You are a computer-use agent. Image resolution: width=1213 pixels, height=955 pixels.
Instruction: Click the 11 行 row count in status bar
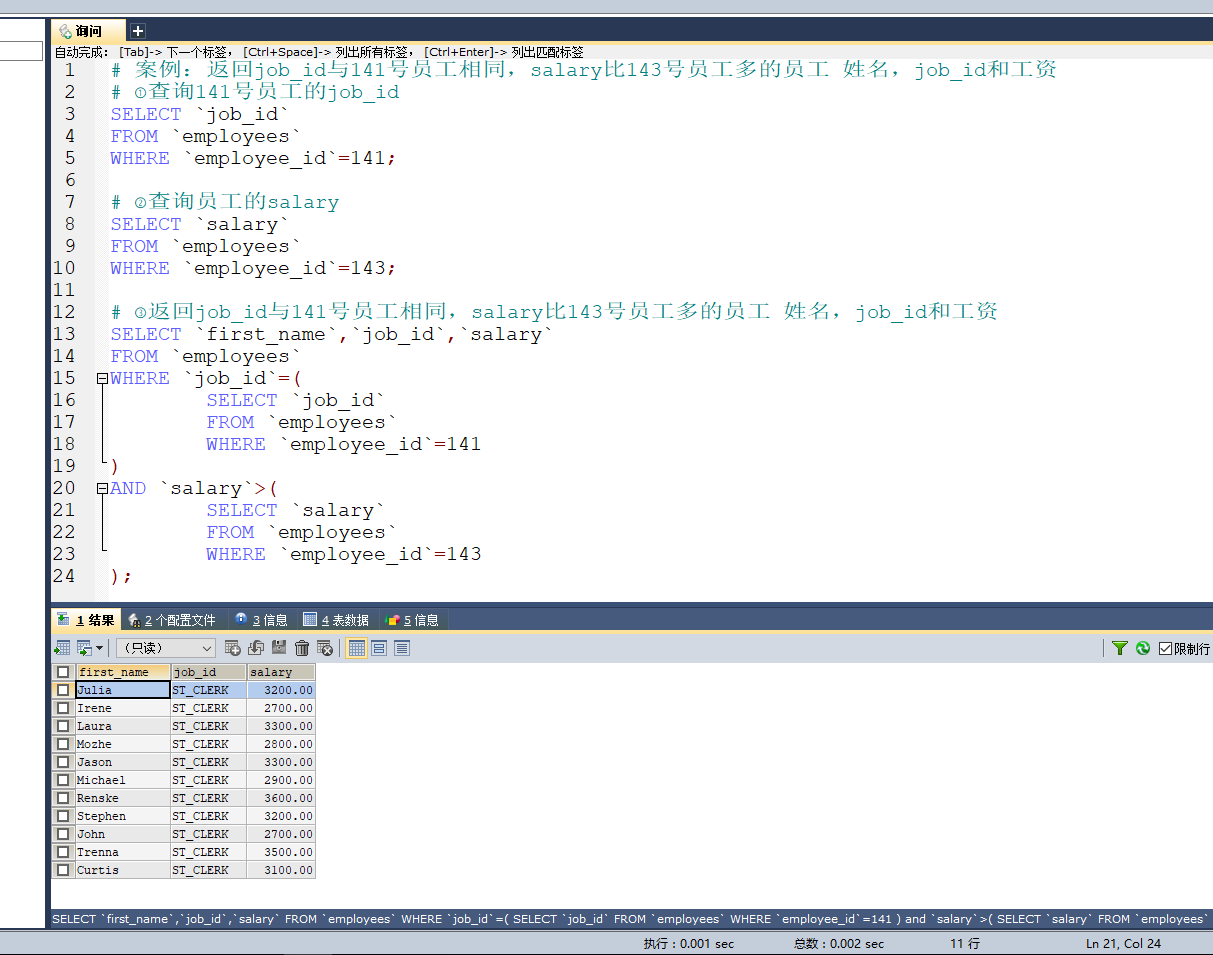[965, 943]
